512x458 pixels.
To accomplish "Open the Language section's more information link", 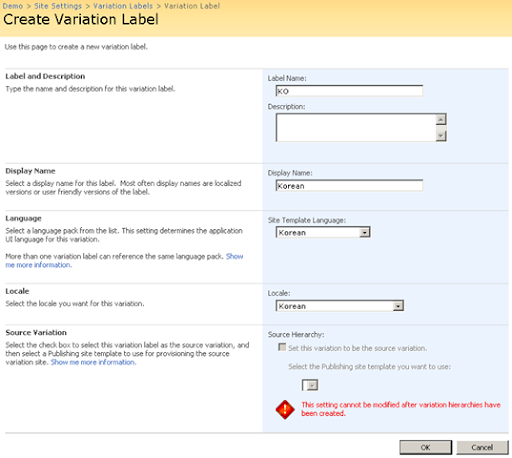I will 124,261.
